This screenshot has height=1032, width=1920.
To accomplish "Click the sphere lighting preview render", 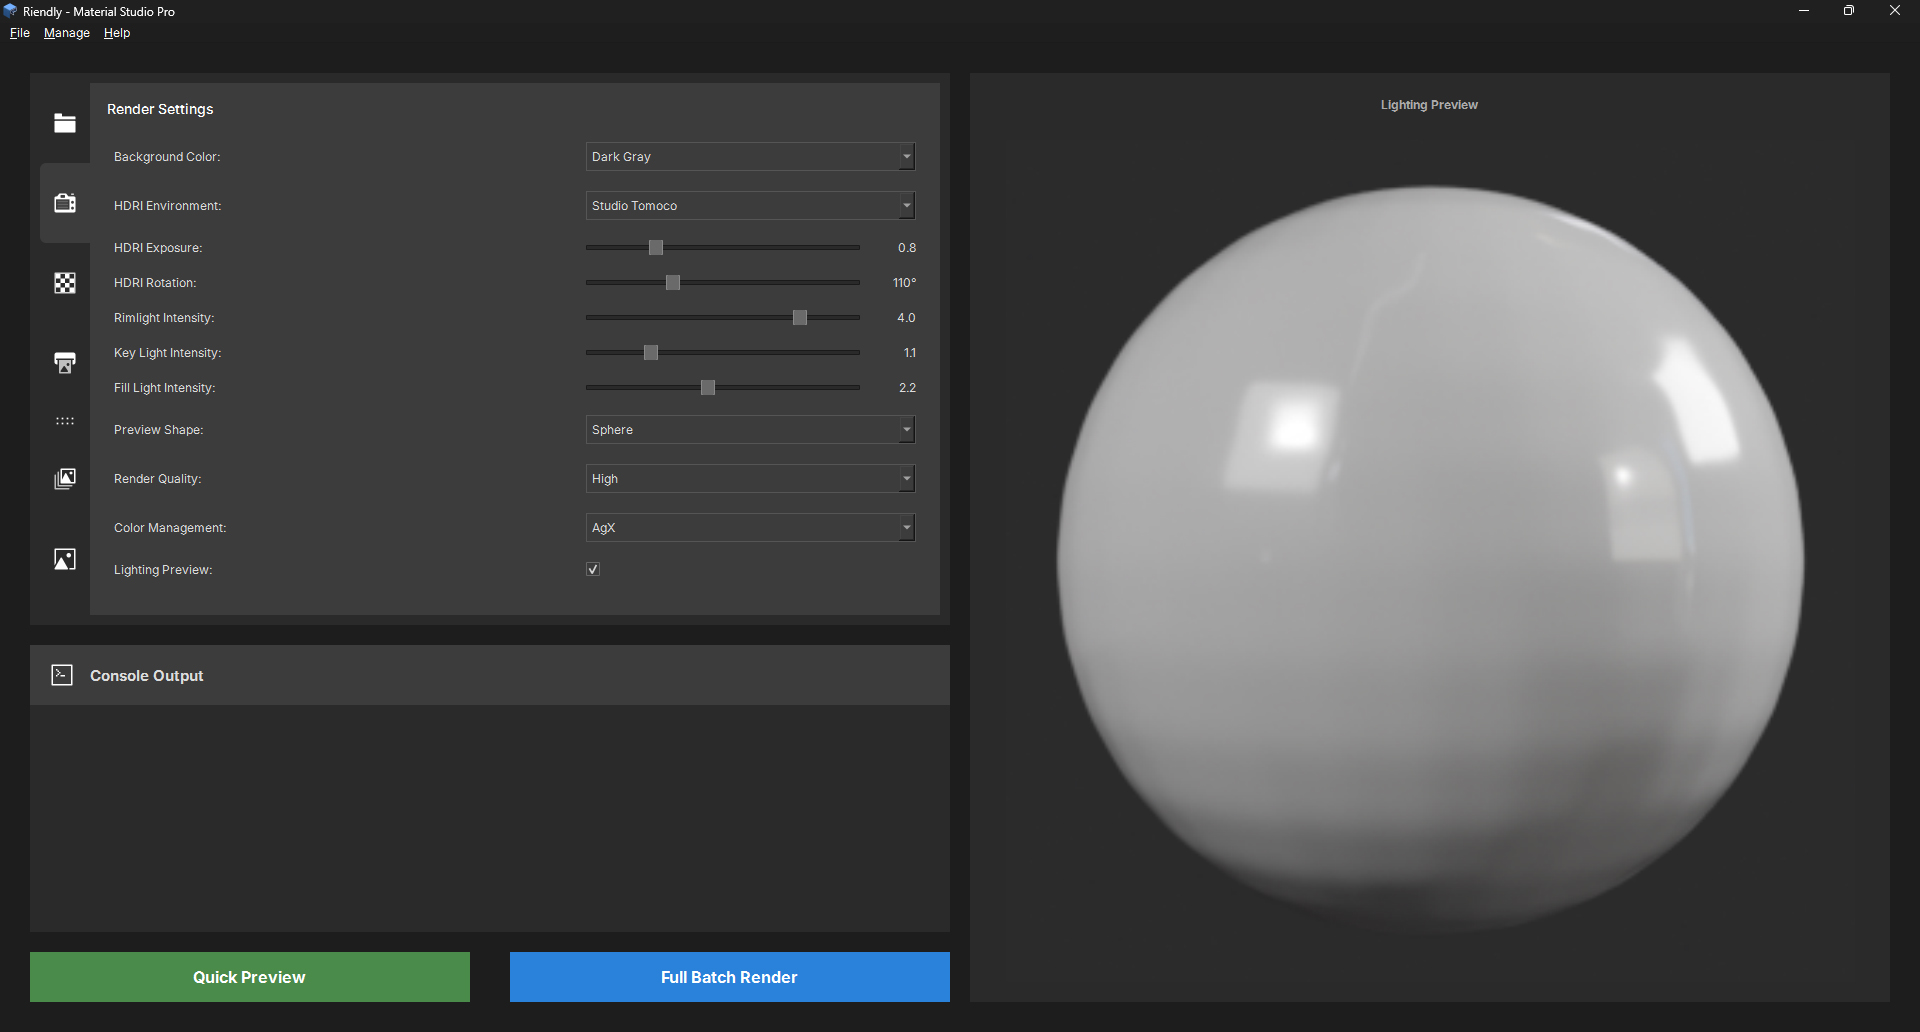I will tap(1430, 560).
